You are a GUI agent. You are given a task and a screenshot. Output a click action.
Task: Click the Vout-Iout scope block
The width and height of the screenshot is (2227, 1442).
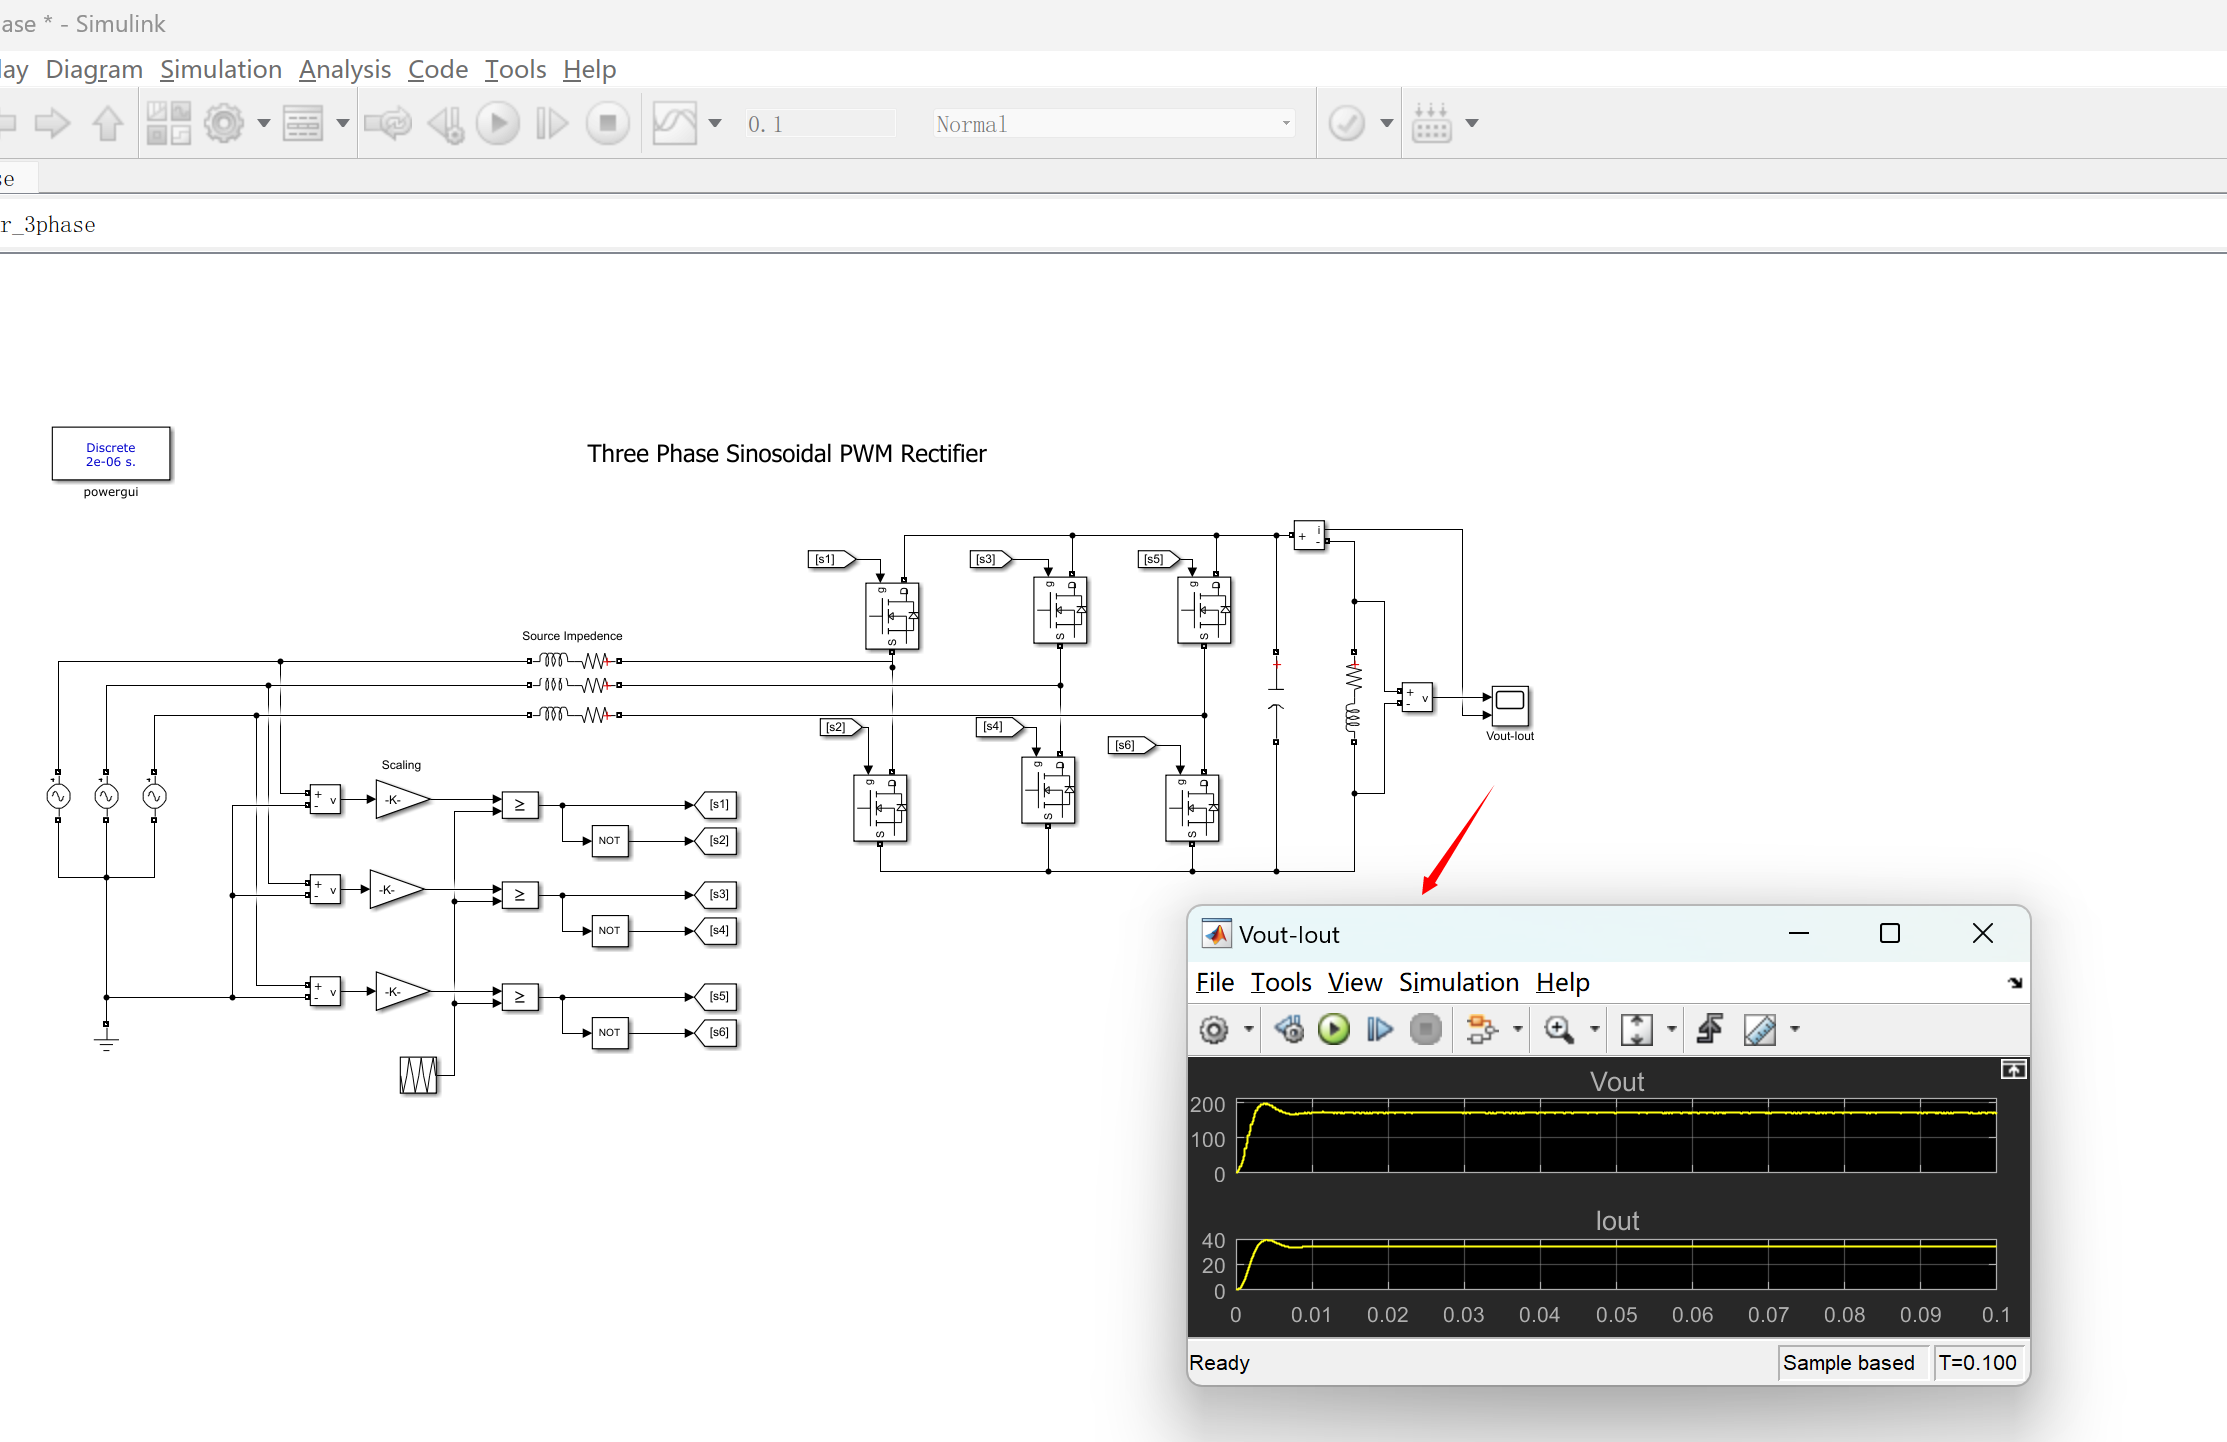pyautogui.click(x=1509, y=705)
